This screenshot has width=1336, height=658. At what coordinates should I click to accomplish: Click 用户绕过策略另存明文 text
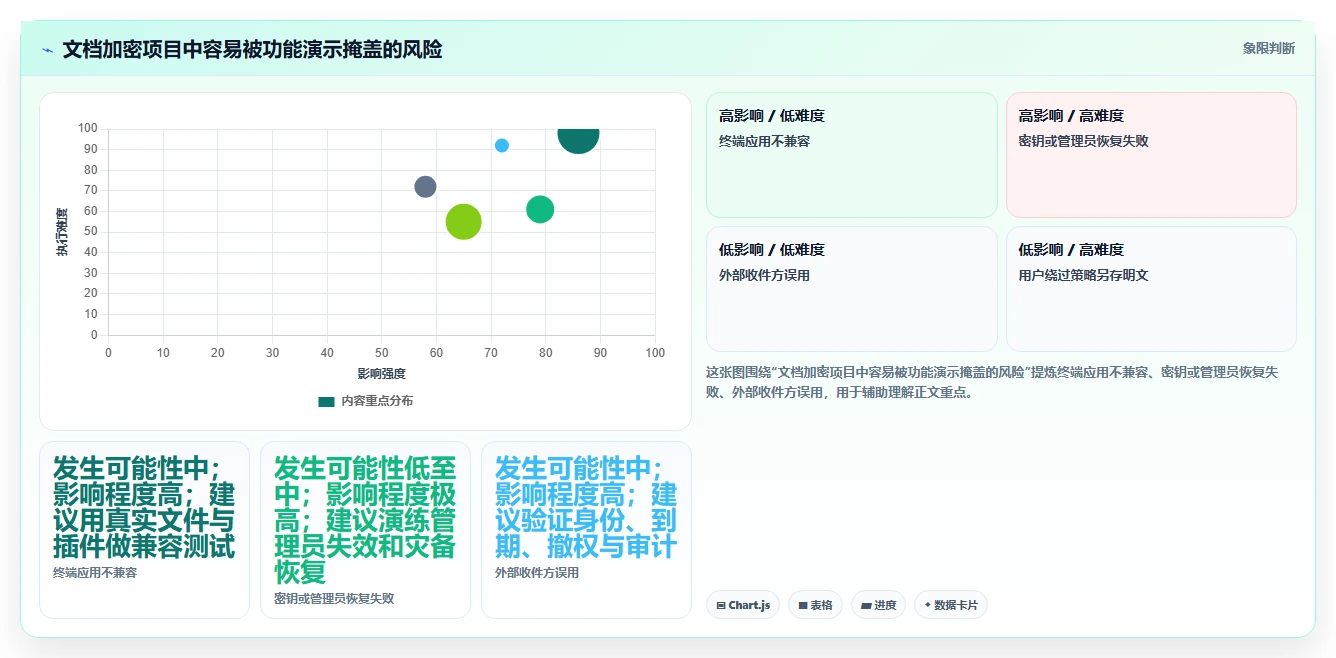tap(1083, 275)
